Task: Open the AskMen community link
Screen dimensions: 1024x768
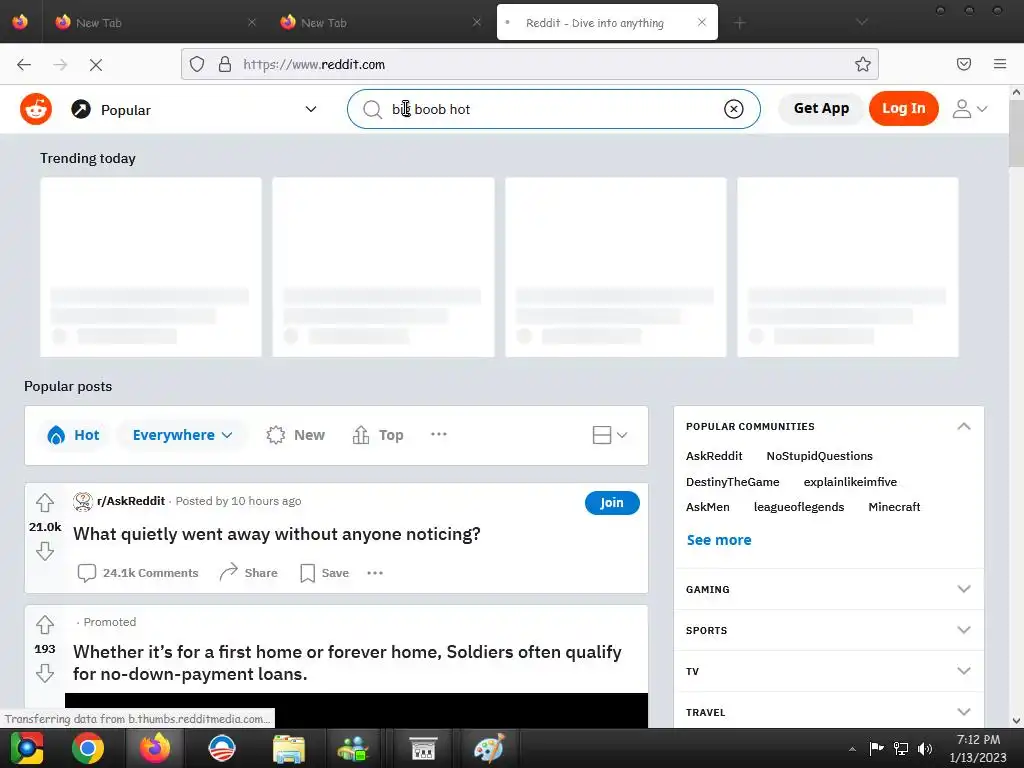Action: (707, 507)
